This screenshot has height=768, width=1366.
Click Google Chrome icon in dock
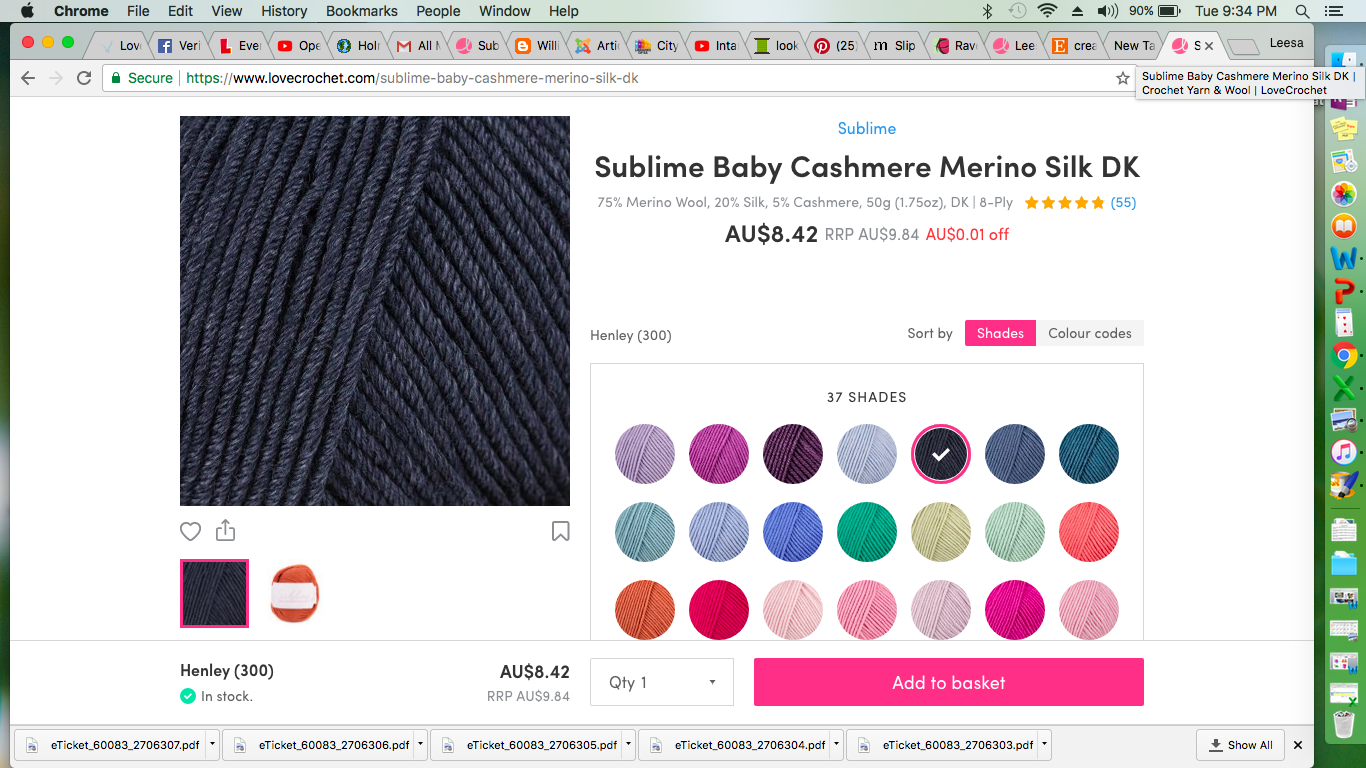(1344, 355)
